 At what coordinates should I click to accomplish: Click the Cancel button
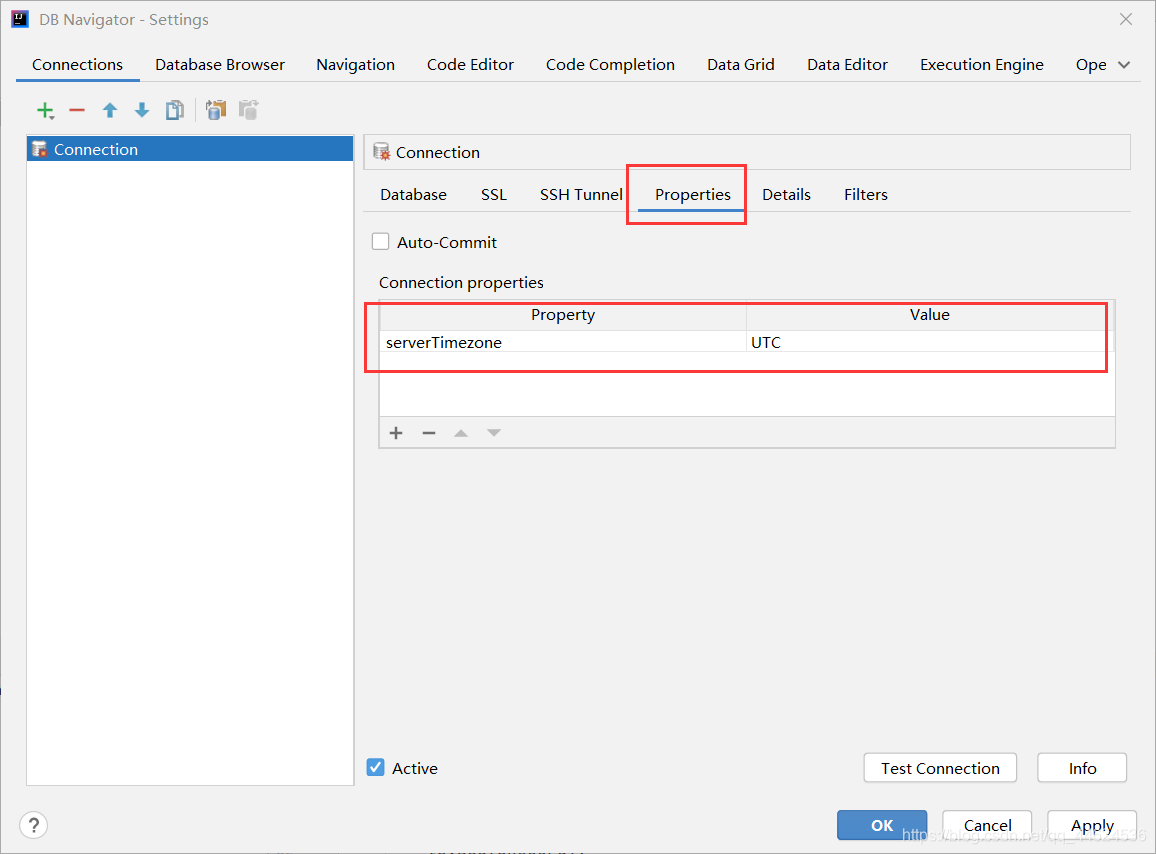(987, 825)
